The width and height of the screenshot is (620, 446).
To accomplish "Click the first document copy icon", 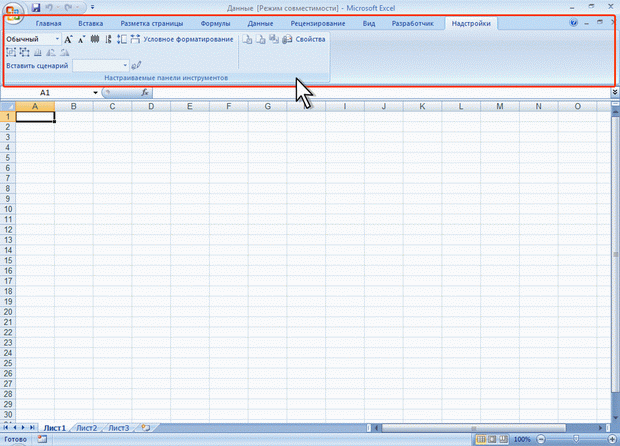I will point(247,39).
